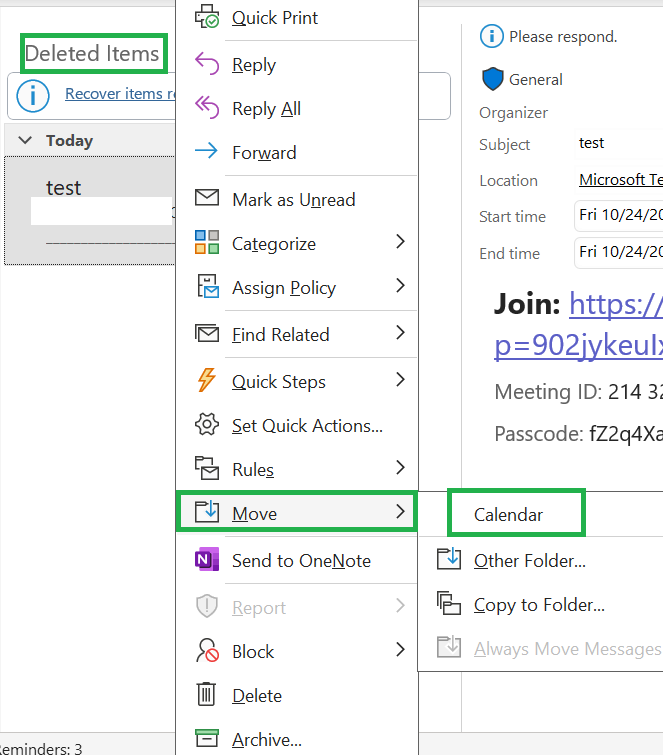
Task: Click the Reply arrow icon
Action: point(207,64)
